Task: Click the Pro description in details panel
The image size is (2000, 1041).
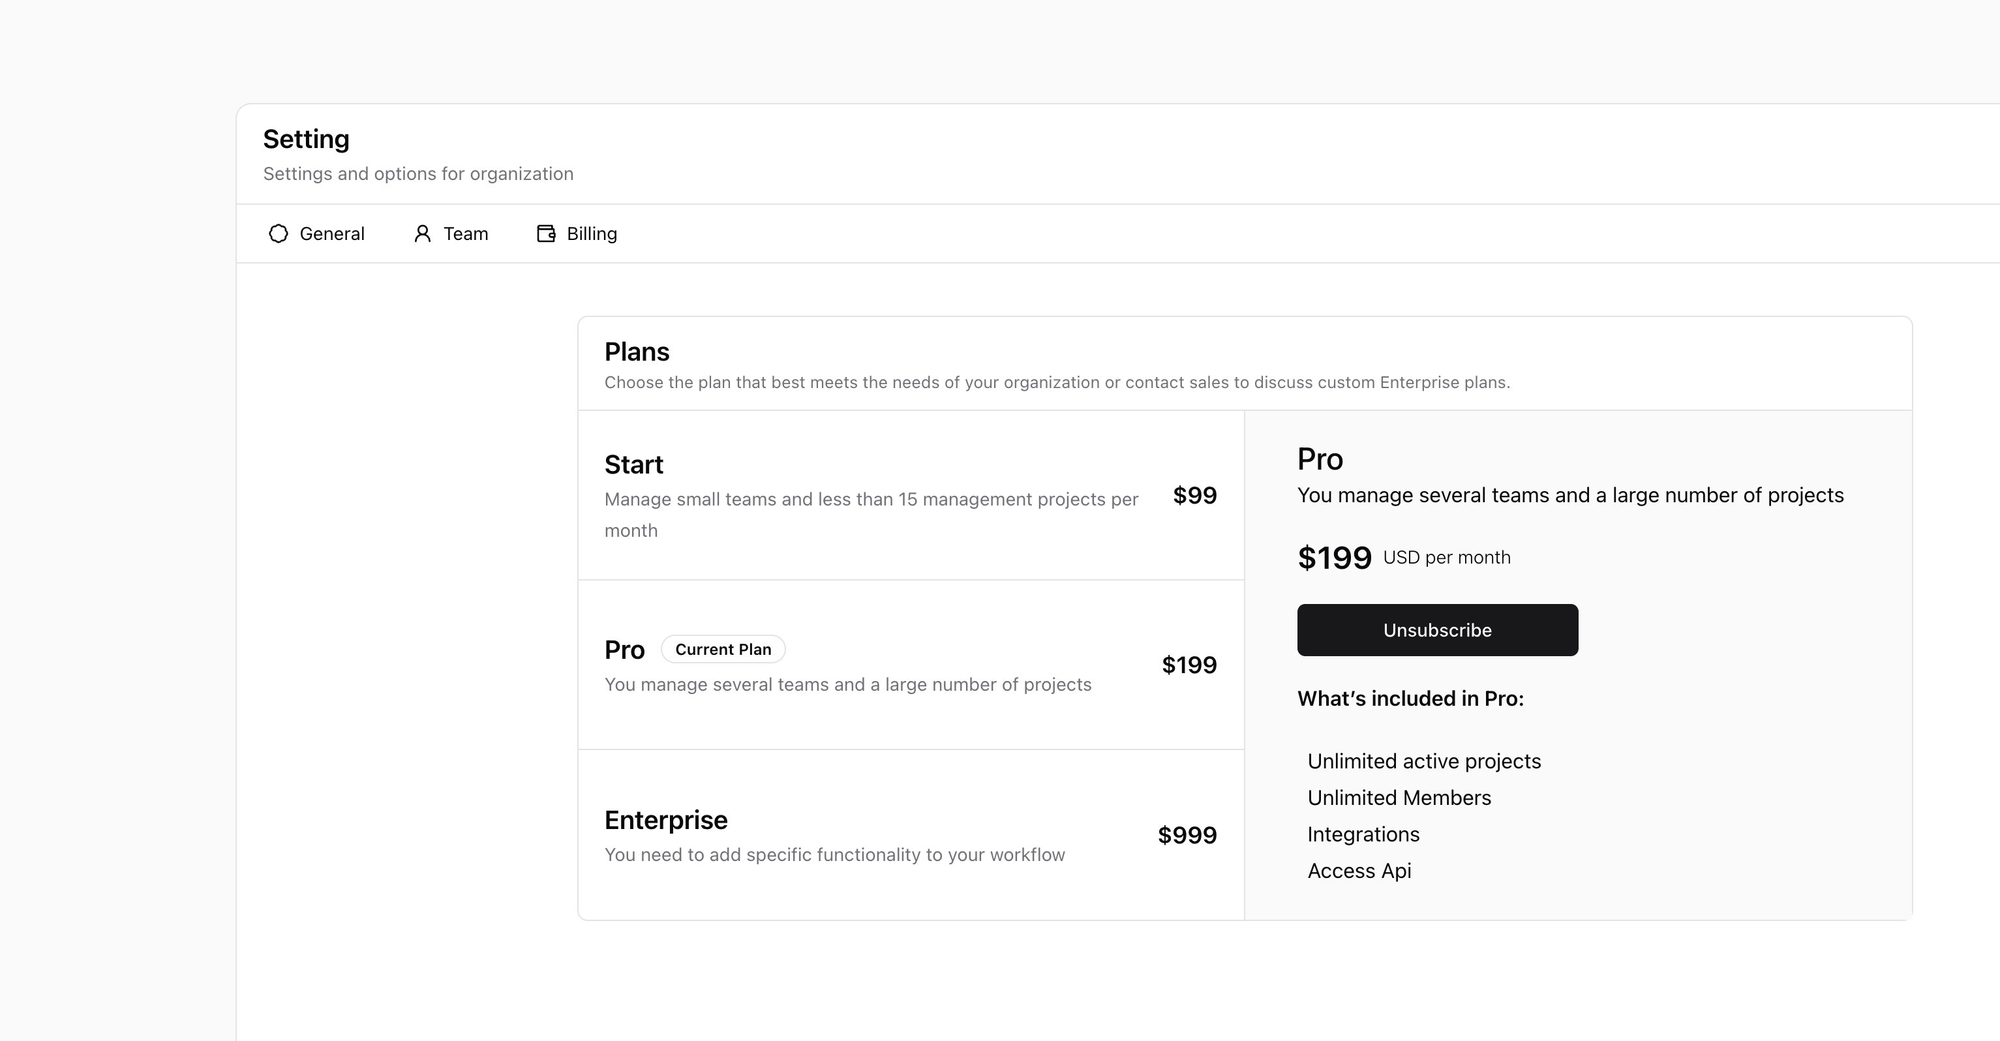Action: tap(1570, 496)
